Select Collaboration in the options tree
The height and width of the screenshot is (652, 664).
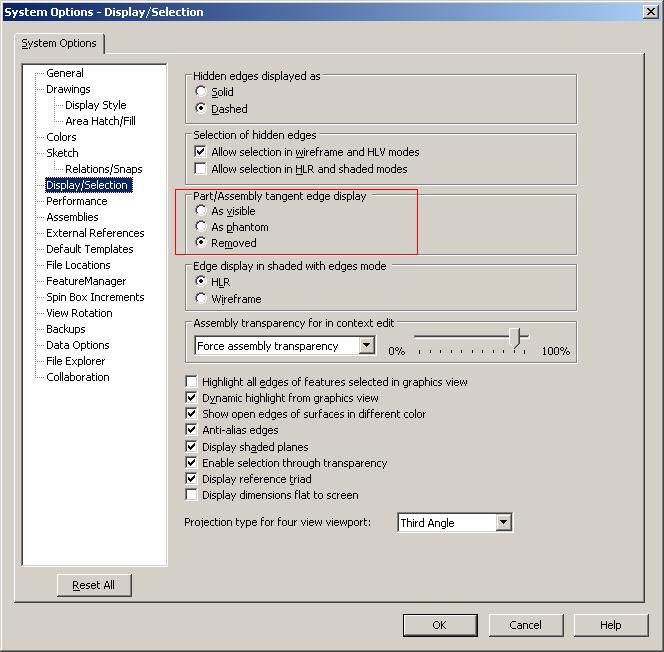click(78, 377)
